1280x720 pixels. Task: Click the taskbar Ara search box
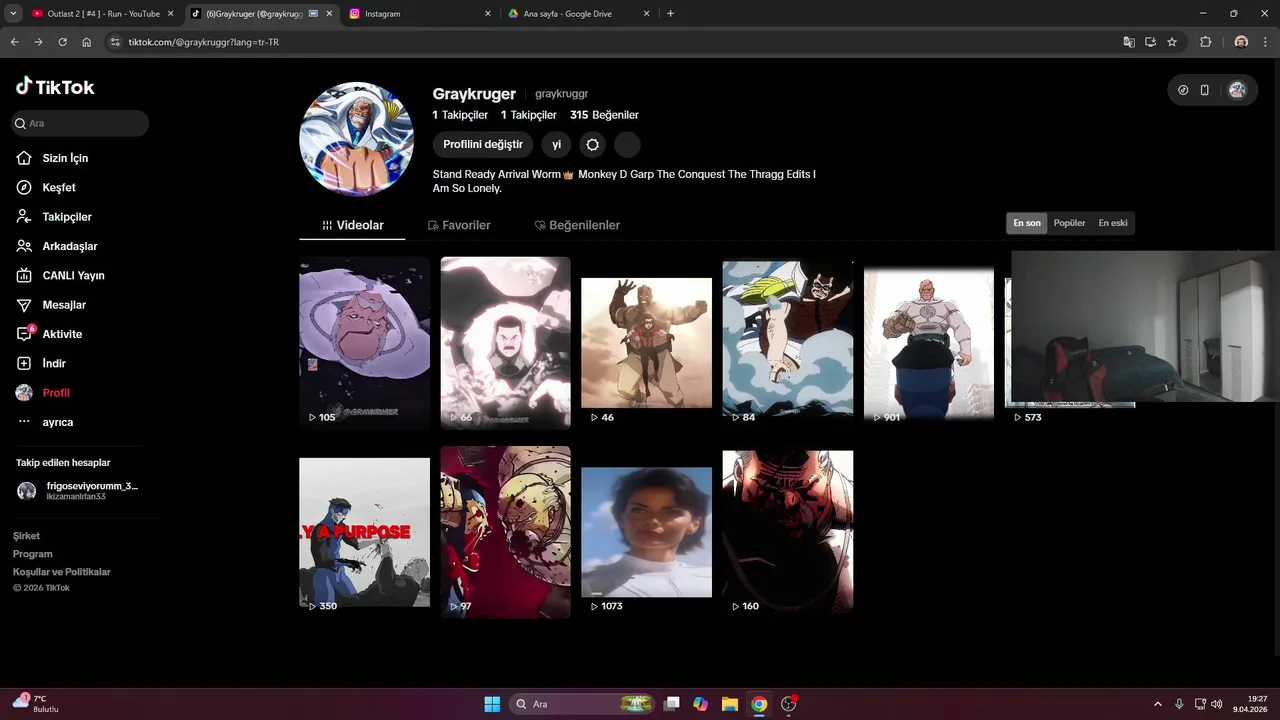coord(583,704)
